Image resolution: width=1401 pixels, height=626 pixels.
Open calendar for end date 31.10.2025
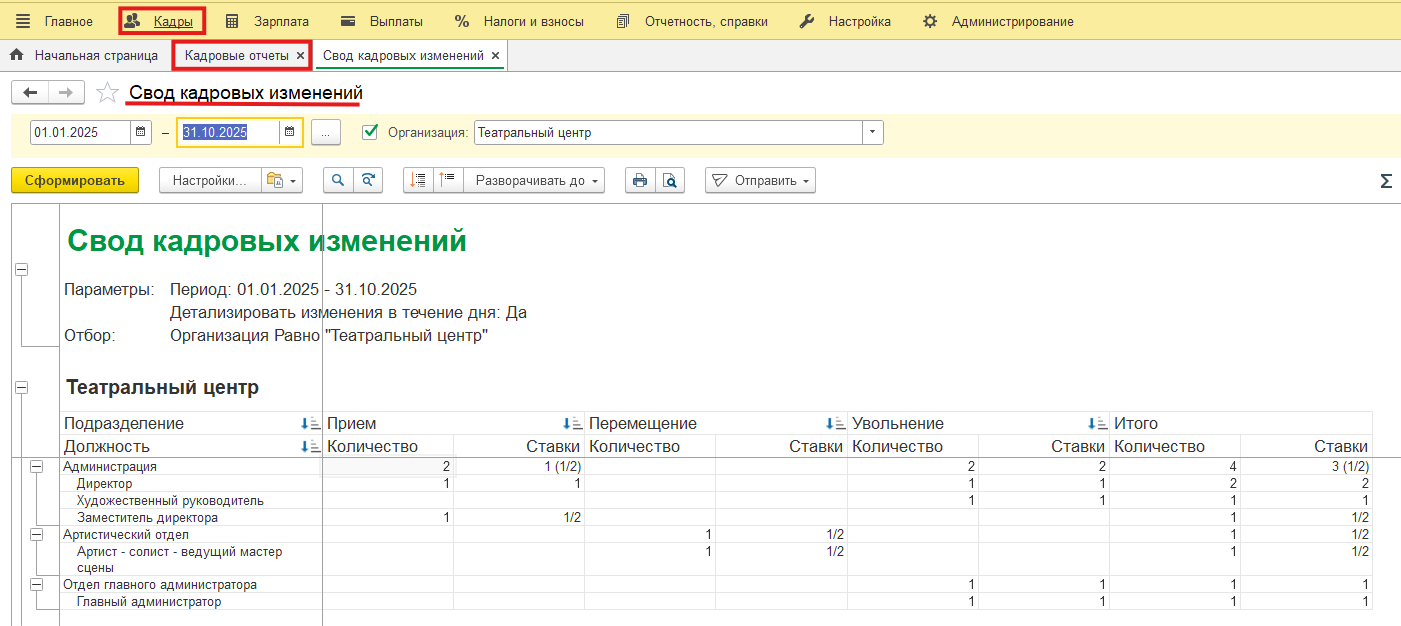(289, 132)
